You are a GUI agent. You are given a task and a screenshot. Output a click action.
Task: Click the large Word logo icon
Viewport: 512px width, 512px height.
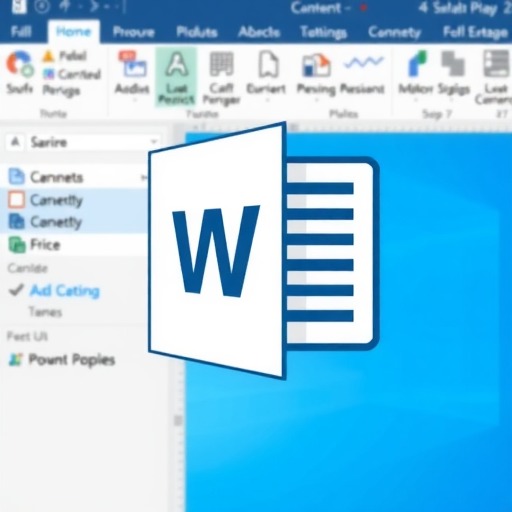coord(263,251)
